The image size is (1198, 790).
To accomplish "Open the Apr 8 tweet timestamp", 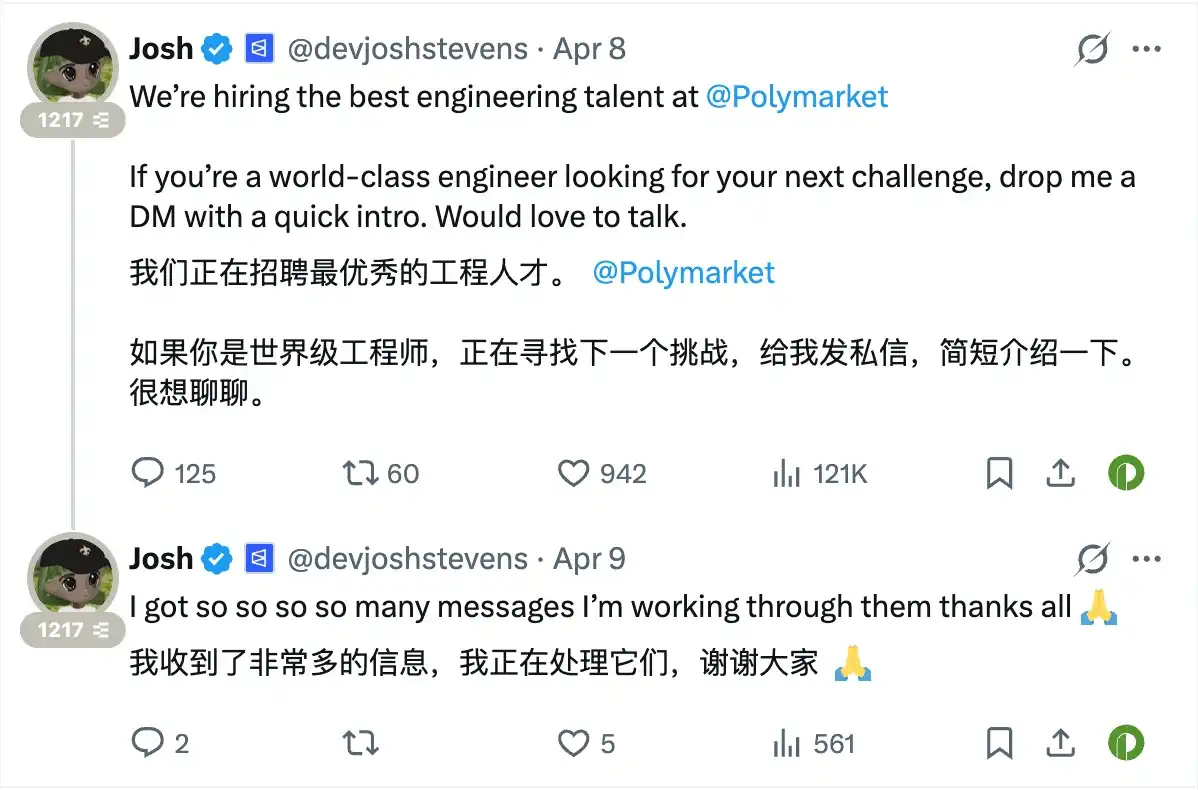I will 589,48.
